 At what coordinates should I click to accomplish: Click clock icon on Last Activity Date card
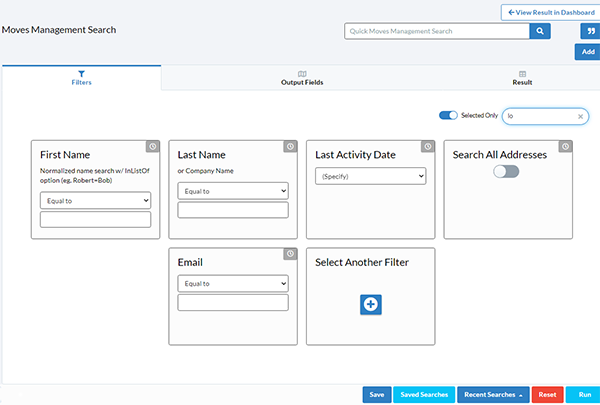(x=428, y=146)
